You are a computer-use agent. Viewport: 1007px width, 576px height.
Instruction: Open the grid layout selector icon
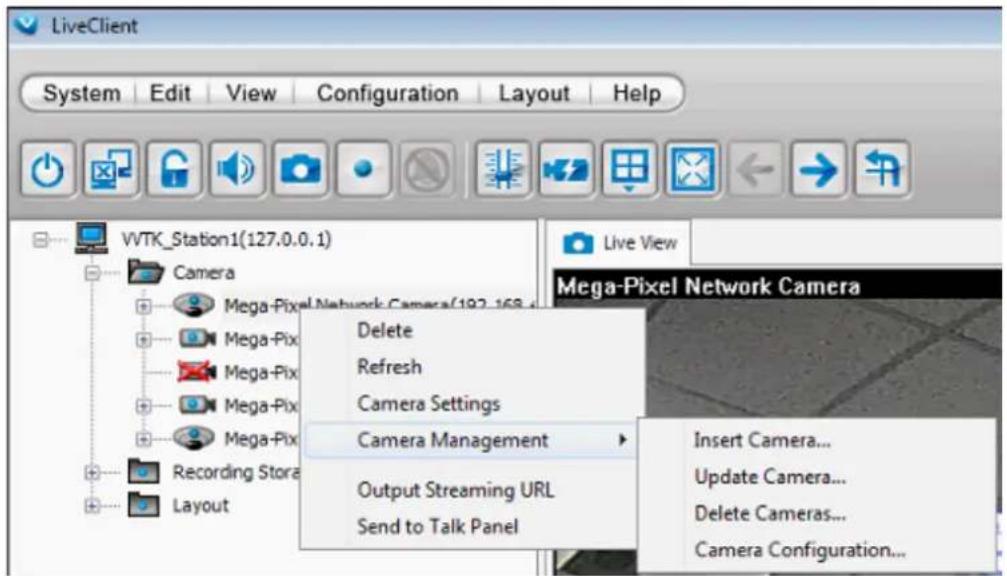[x=629, y=170]
